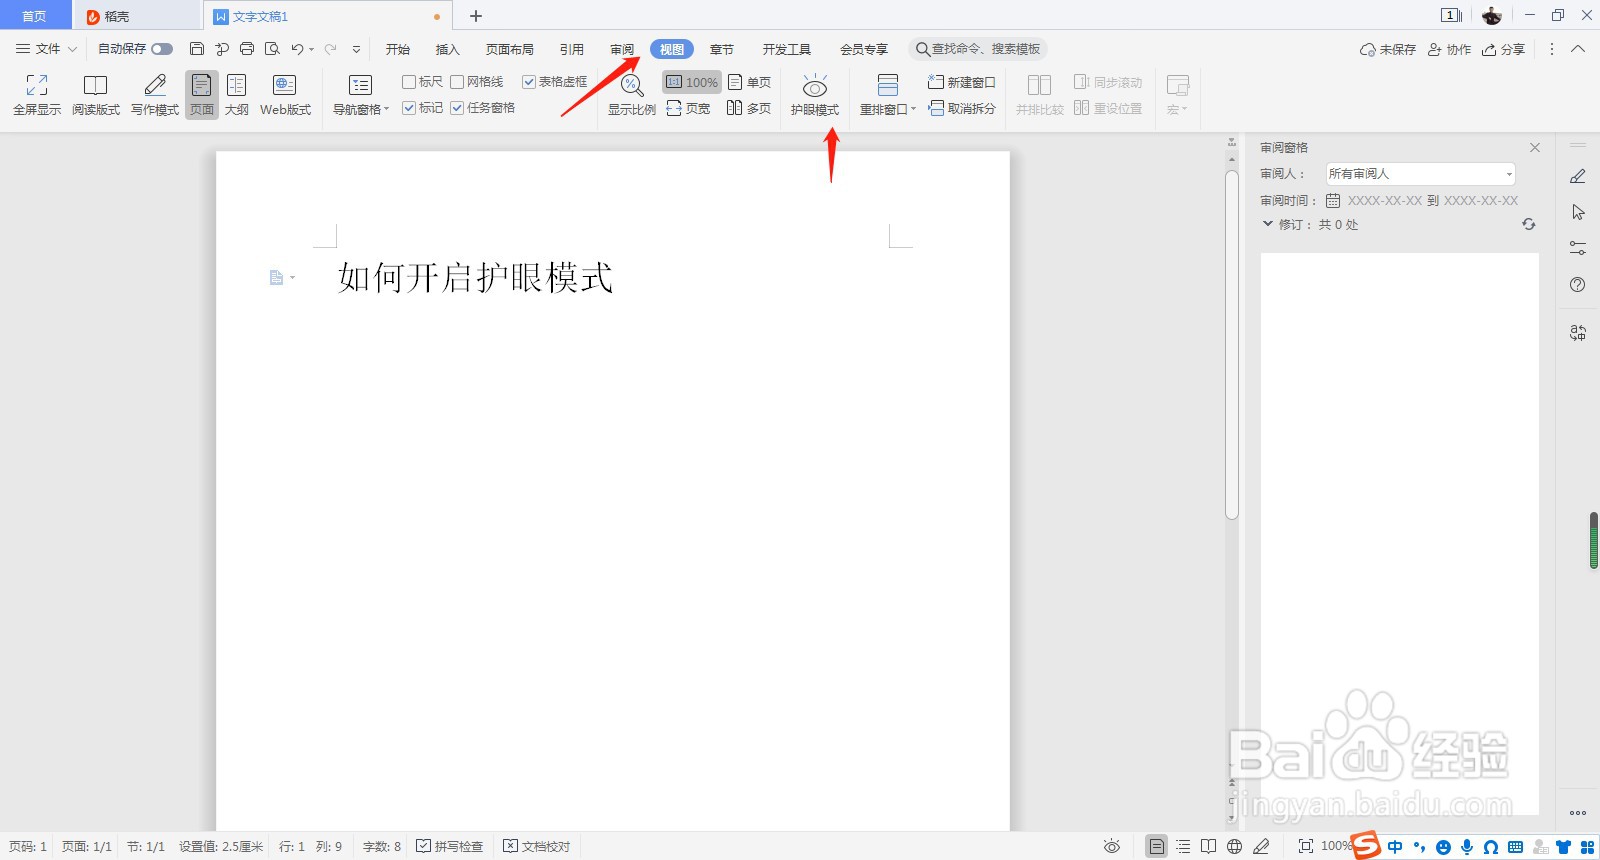Toggle document proofreading in status bar
The image size is (1600, 860).
(537, 847)
